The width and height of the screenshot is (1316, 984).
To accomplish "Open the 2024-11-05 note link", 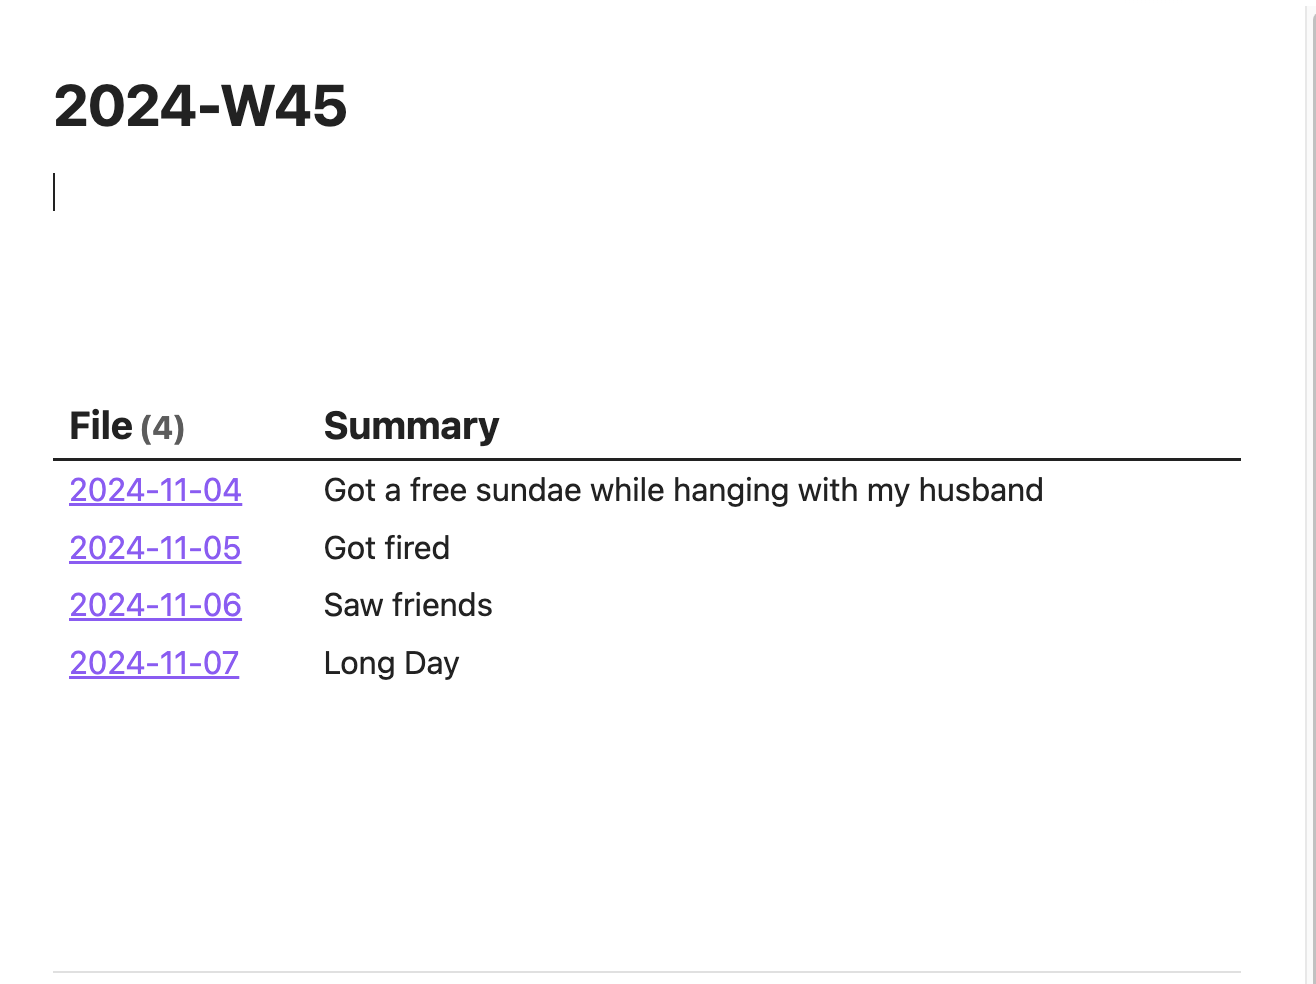I will point(155,548).
